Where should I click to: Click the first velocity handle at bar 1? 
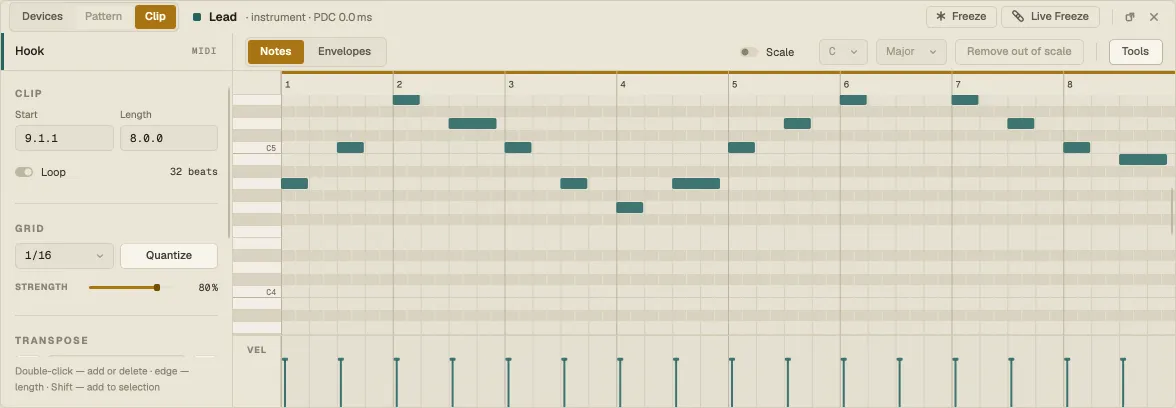[285, 361]
